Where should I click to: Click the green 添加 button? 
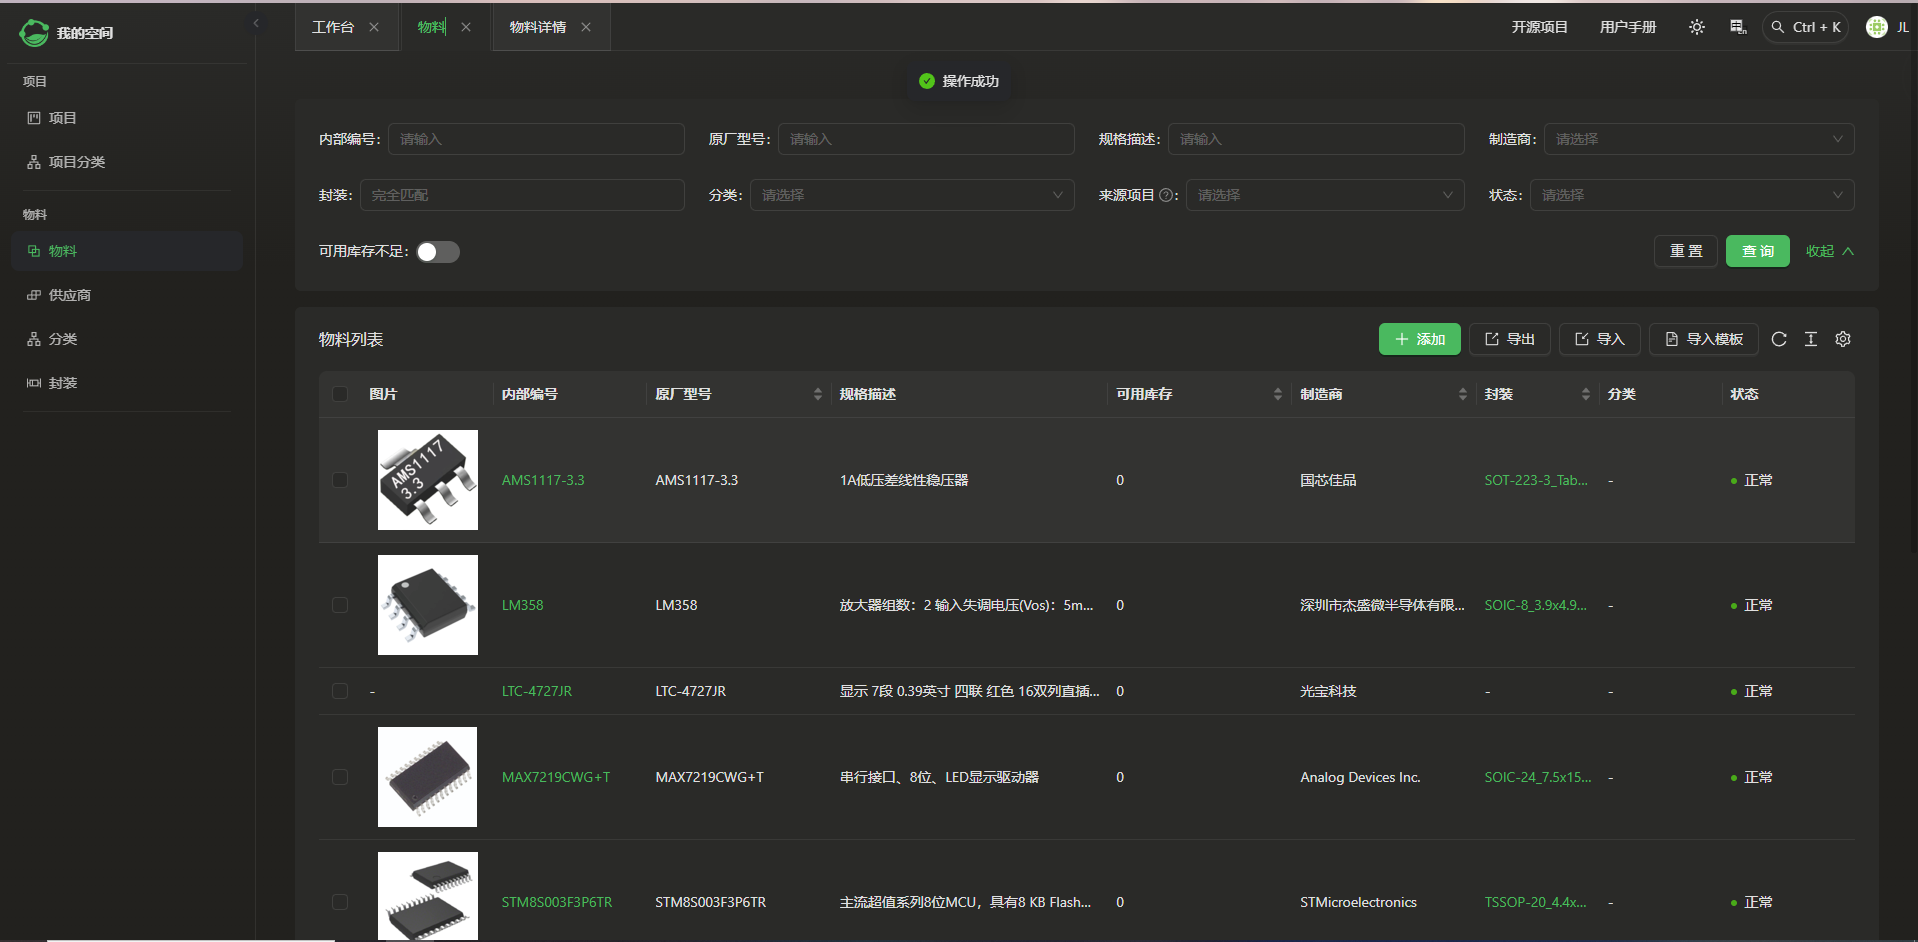[x=1419, y=339]
